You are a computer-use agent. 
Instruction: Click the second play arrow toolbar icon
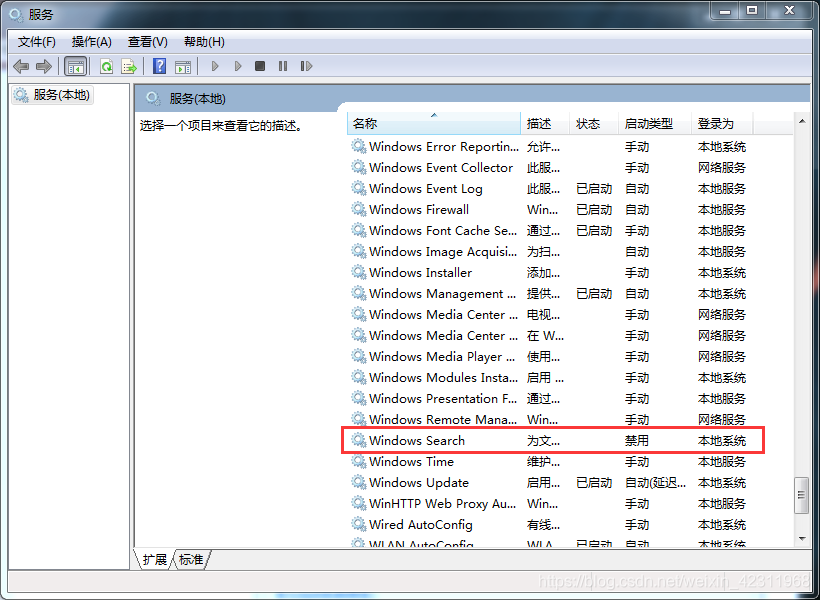pos(238,66)
